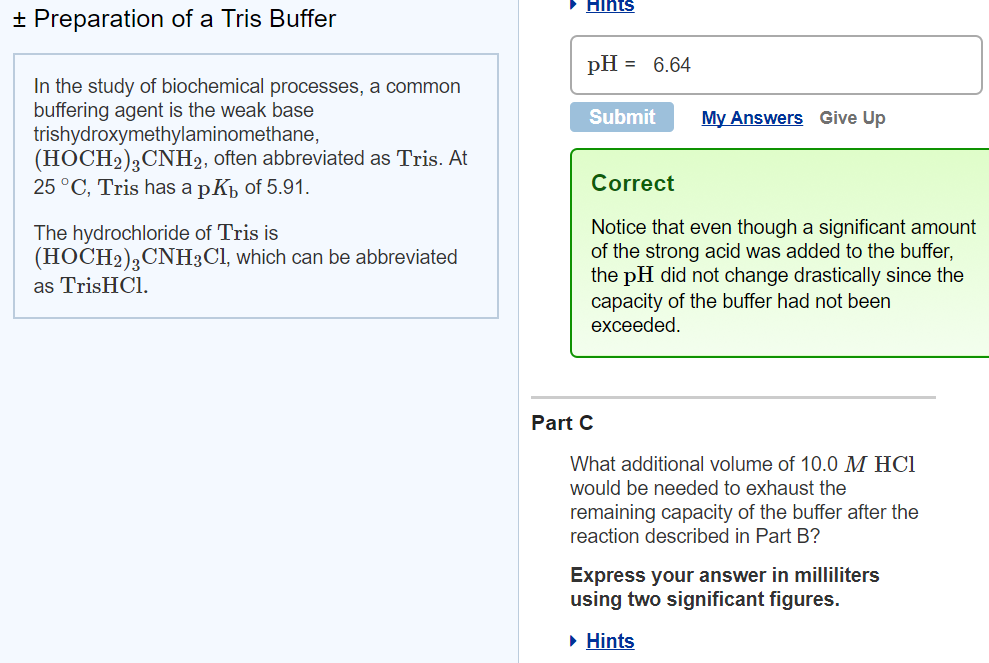Expand the problem introduction using the ± control
This screenshot has height=663, width=989.
19,18
